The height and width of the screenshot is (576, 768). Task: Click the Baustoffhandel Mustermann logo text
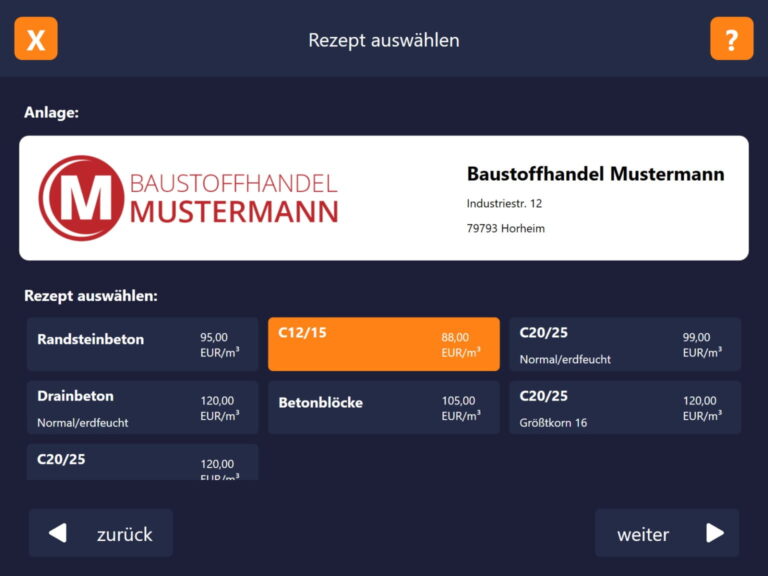(234, 198)
